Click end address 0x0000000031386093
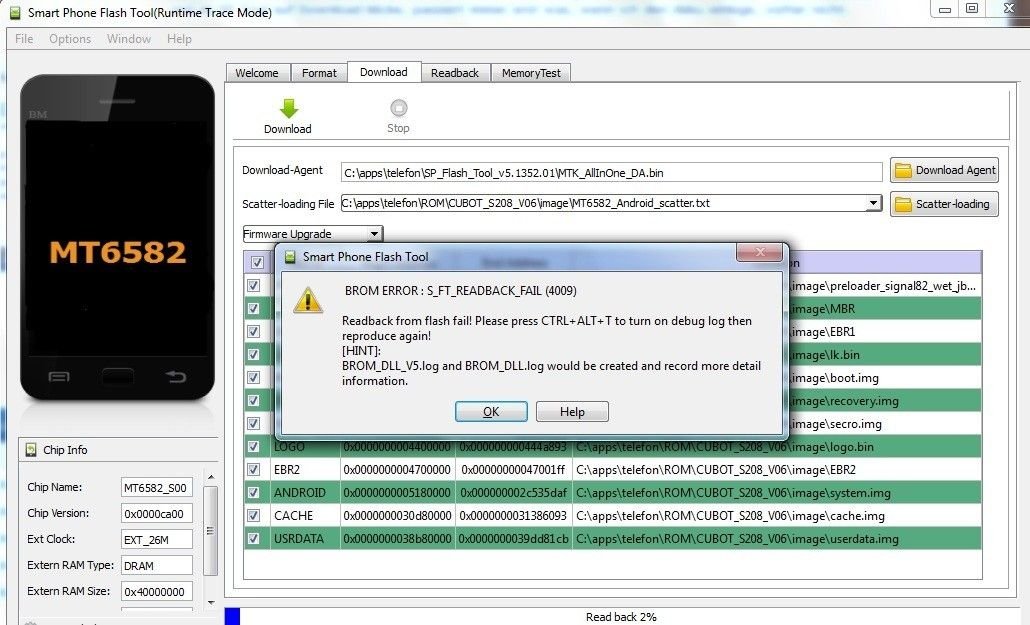 (514, 516)
